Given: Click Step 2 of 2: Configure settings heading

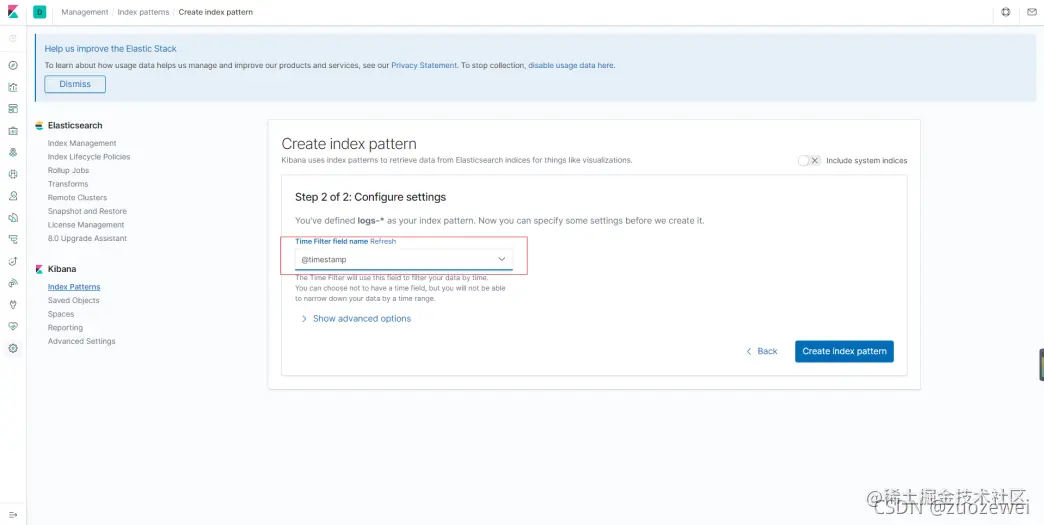Looking at the screenshot, I should (370, 198).
